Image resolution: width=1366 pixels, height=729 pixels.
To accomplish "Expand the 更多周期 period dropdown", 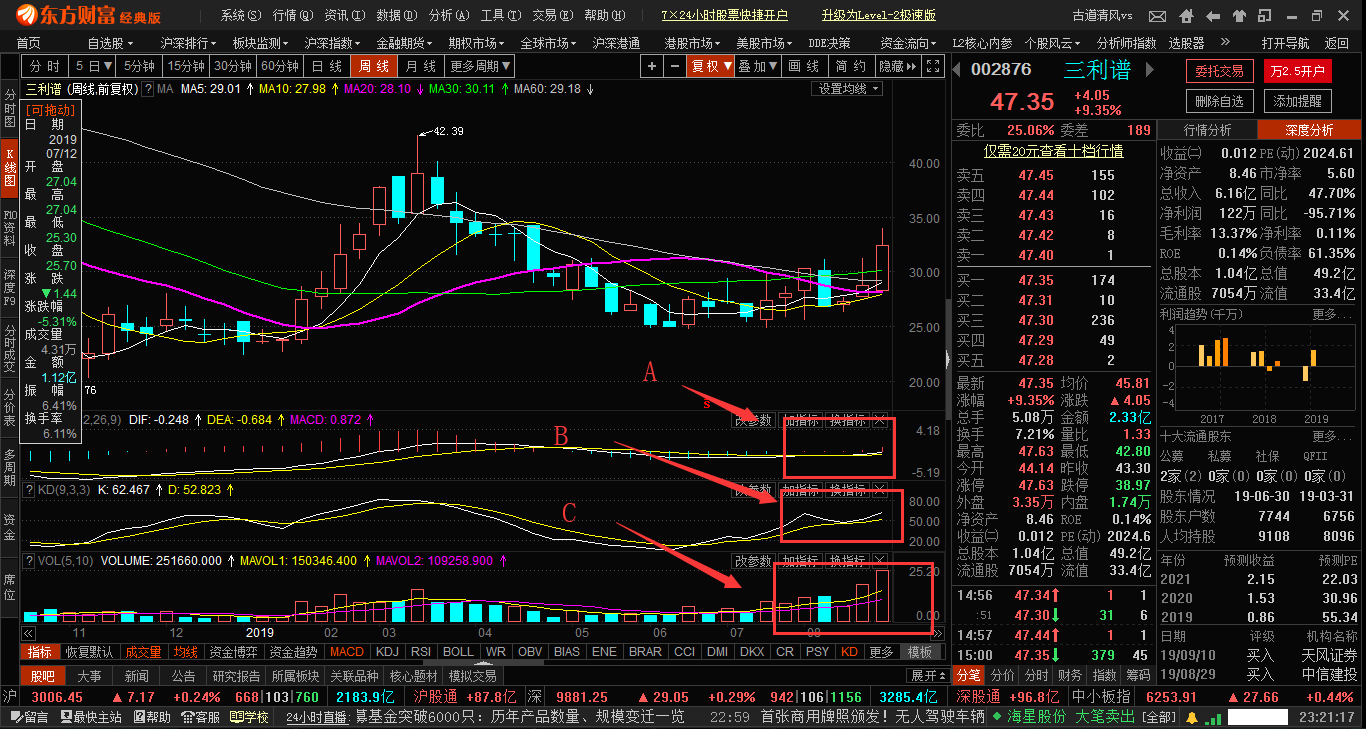I will click(x=480, y=66).
